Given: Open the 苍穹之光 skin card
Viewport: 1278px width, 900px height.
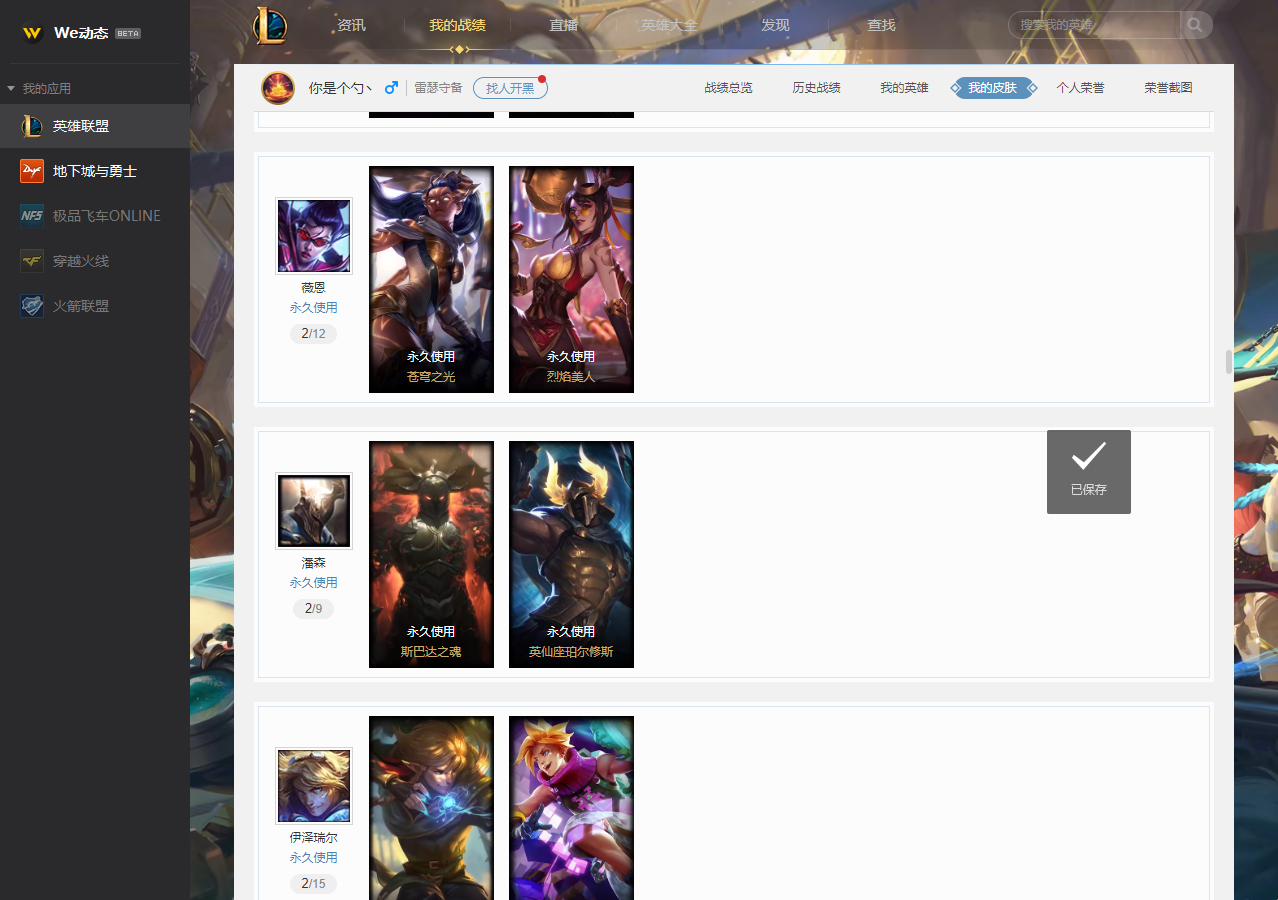Looking at the screenshot, I should [431, 279].
